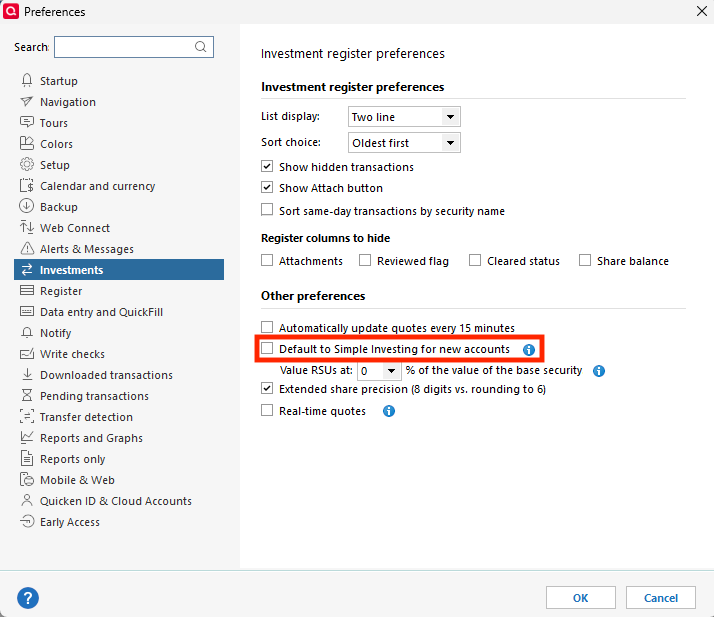Click the blue Help question mark icon
Screen dimensions: 714x617
(28, 598)
